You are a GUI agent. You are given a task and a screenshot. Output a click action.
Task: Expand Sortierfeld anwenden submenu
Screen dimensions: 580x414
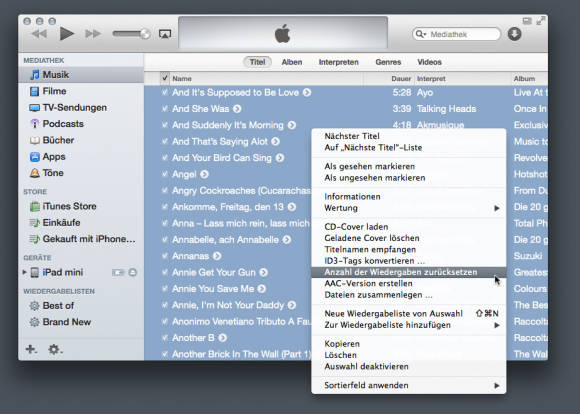coord(408,386)
